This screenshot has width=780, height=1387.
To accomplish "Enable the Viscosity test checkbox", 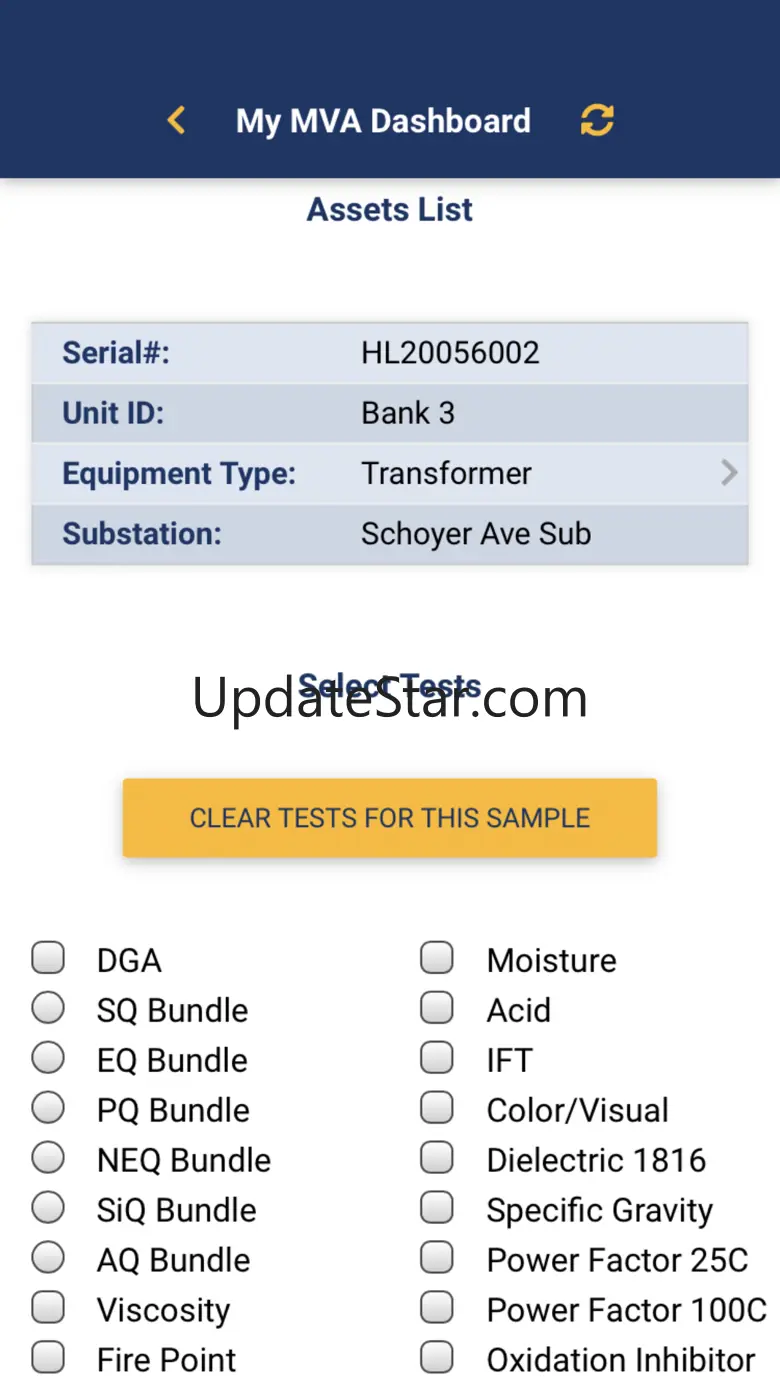I will (48, 1308).
